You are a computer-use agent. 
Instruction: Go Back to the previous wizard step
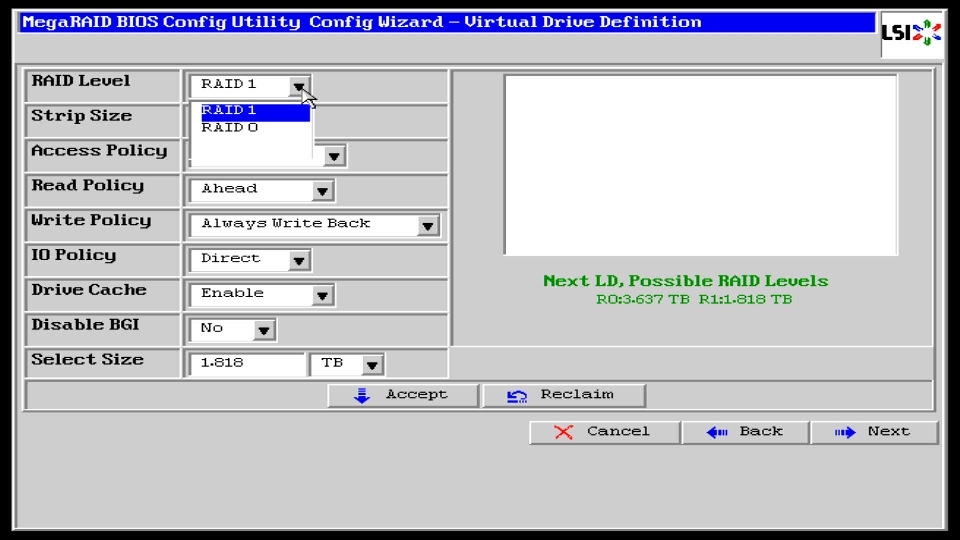pyautogui.click(x=746, y=432)
